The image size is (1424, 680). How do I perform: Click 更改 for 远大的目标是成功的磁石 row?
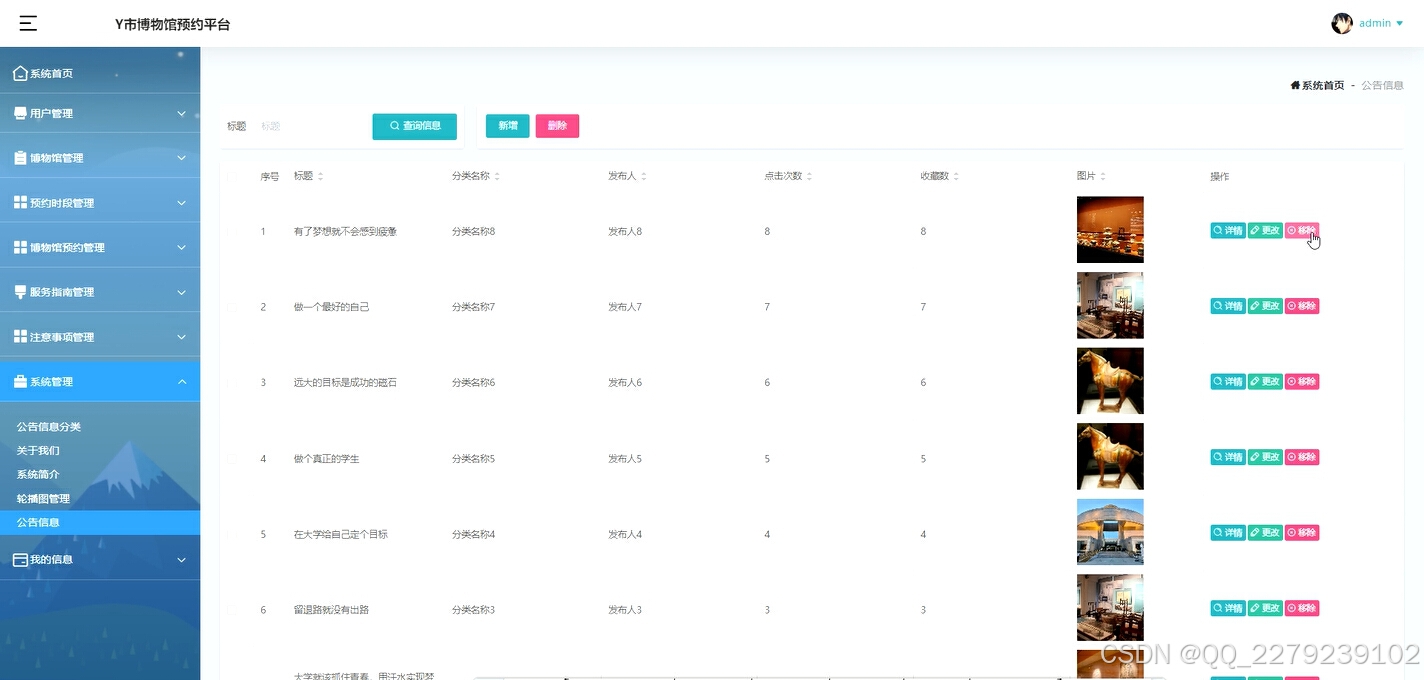(x=1265, y=381)
